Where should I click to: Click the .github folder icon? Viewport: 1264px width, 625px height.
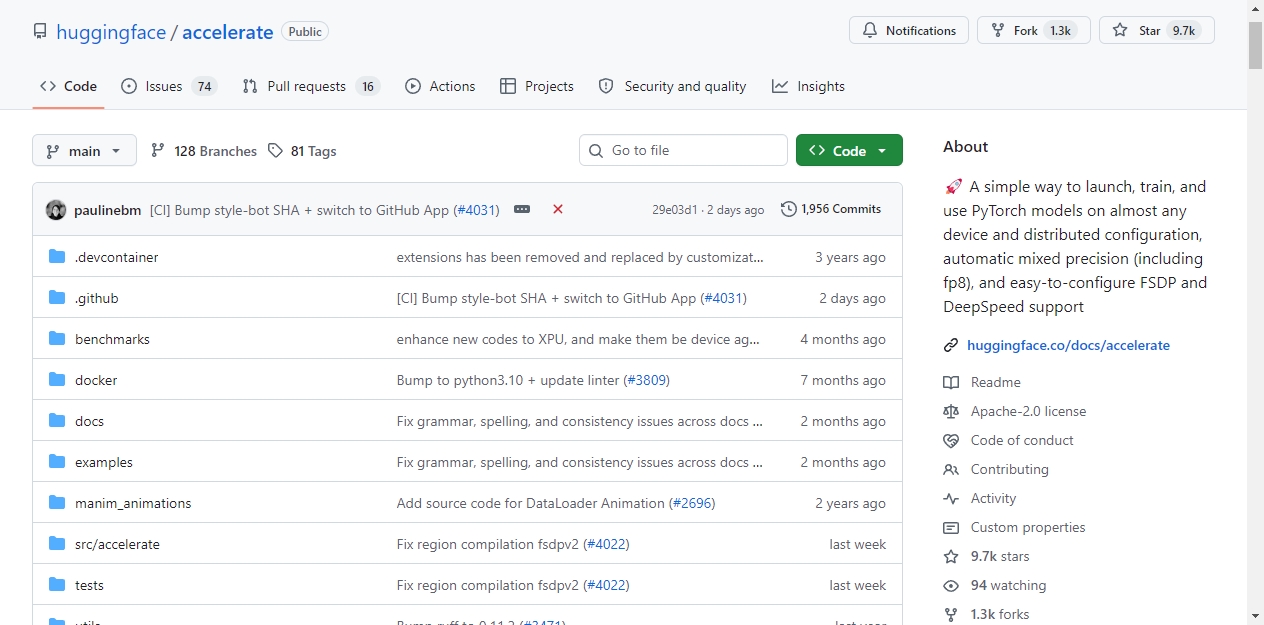[57, 298]
